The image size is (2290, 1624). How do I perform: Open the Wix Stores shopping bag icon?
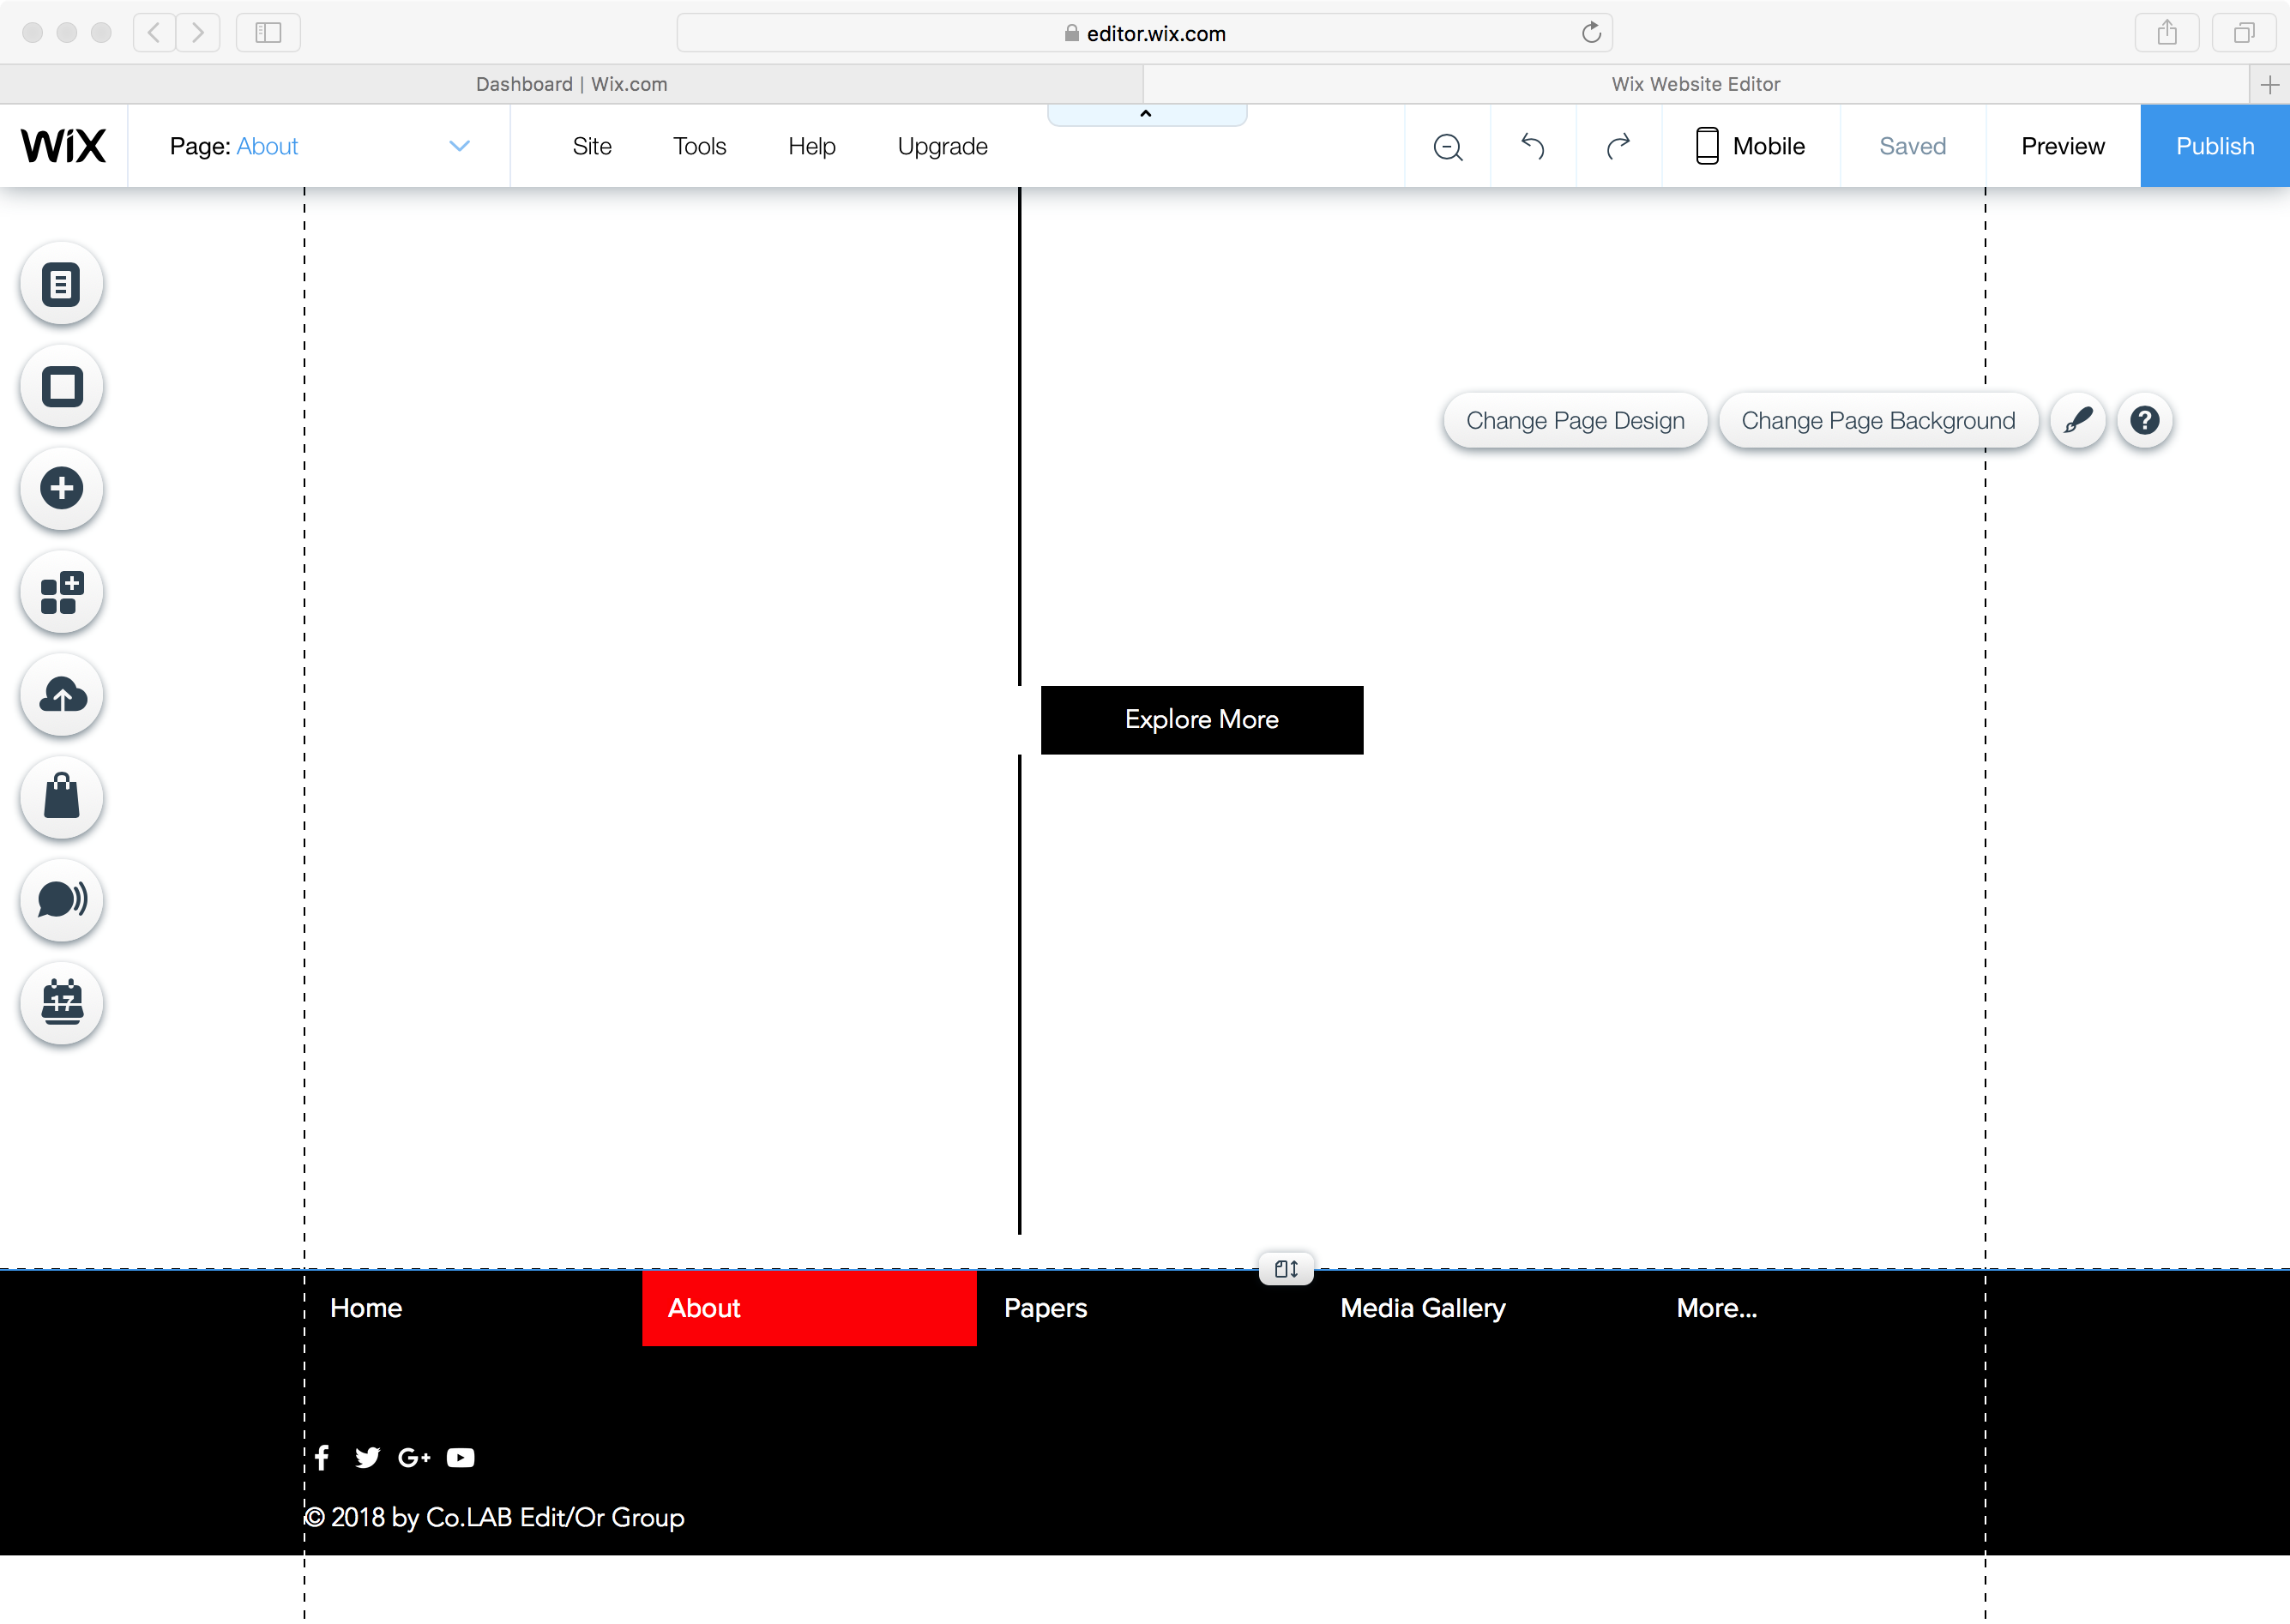click(62, 798)
